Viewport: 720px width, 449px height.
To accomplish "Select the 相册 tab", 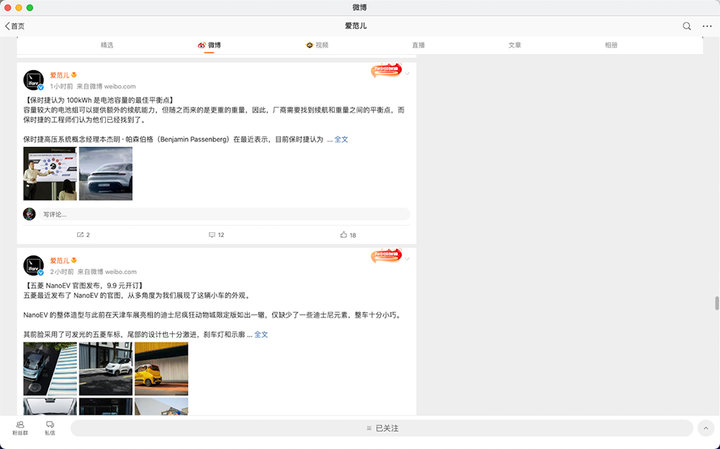I will tap(611, 45).
